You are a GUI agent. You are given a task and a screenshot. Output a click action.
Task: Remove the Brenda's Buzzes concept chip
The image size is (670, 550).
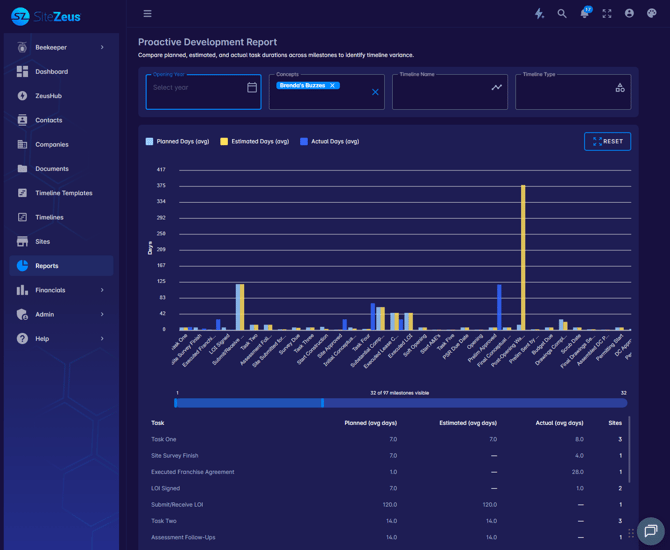(x=332, y=85)
